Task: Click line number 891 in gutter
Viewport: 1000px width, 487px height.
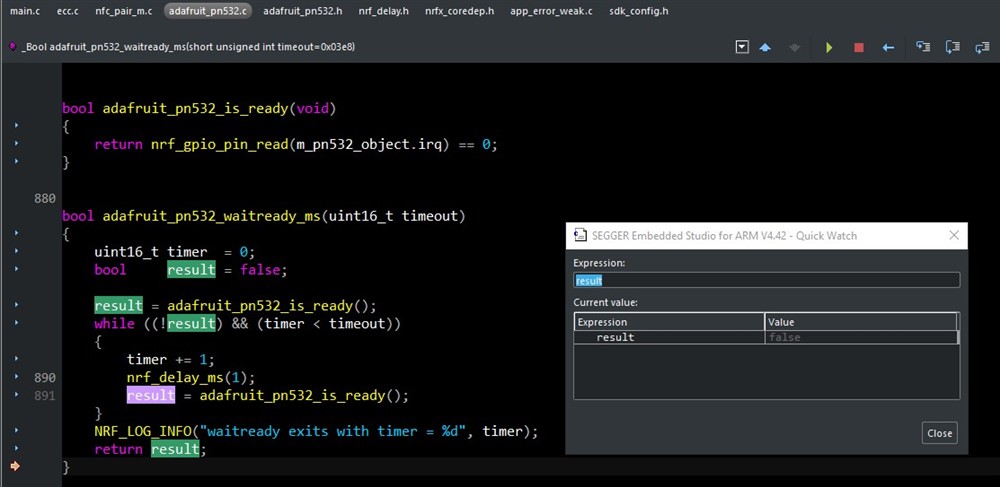Action: click(x=45, y=396)
